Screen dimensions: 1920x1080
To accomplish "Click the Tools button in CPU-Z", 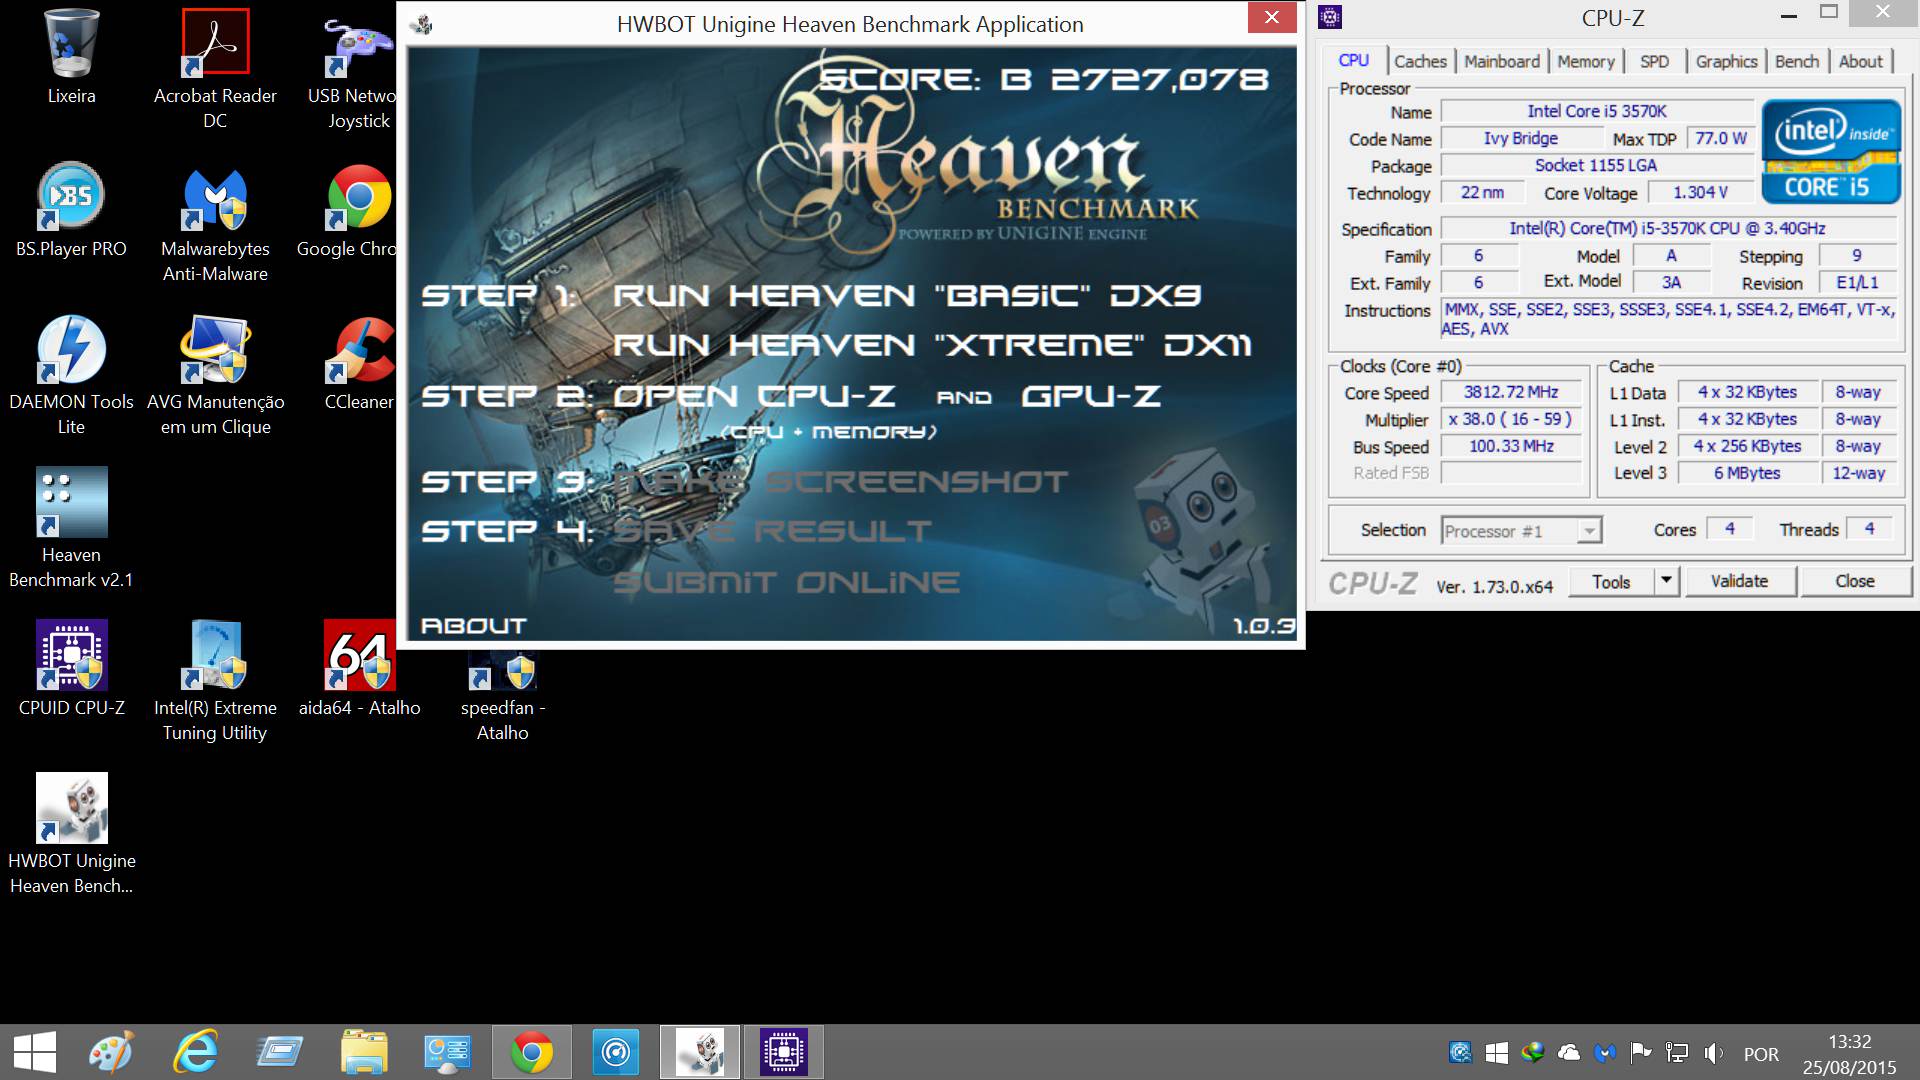I will (x=1611, y=581).
